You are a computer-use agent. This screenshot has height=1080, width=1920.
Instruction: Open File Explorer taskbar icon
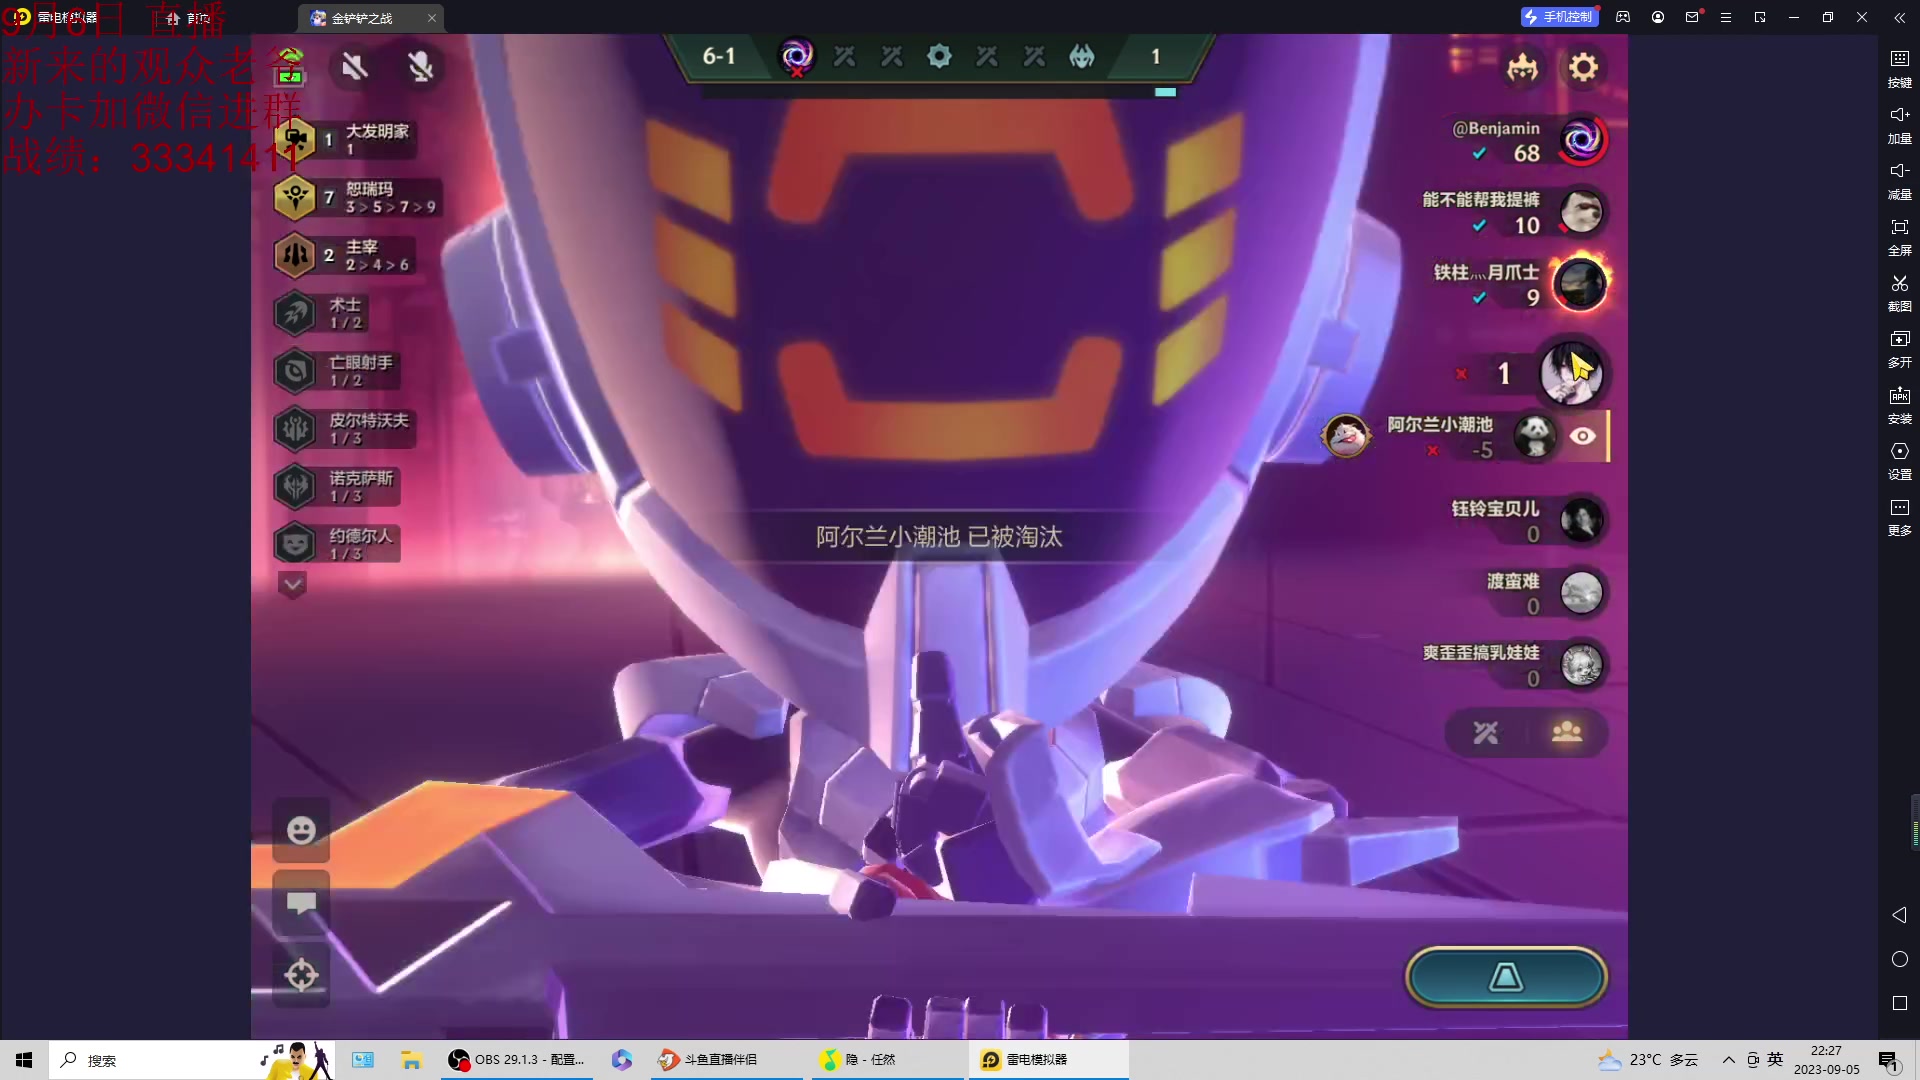coord(410,1060)
